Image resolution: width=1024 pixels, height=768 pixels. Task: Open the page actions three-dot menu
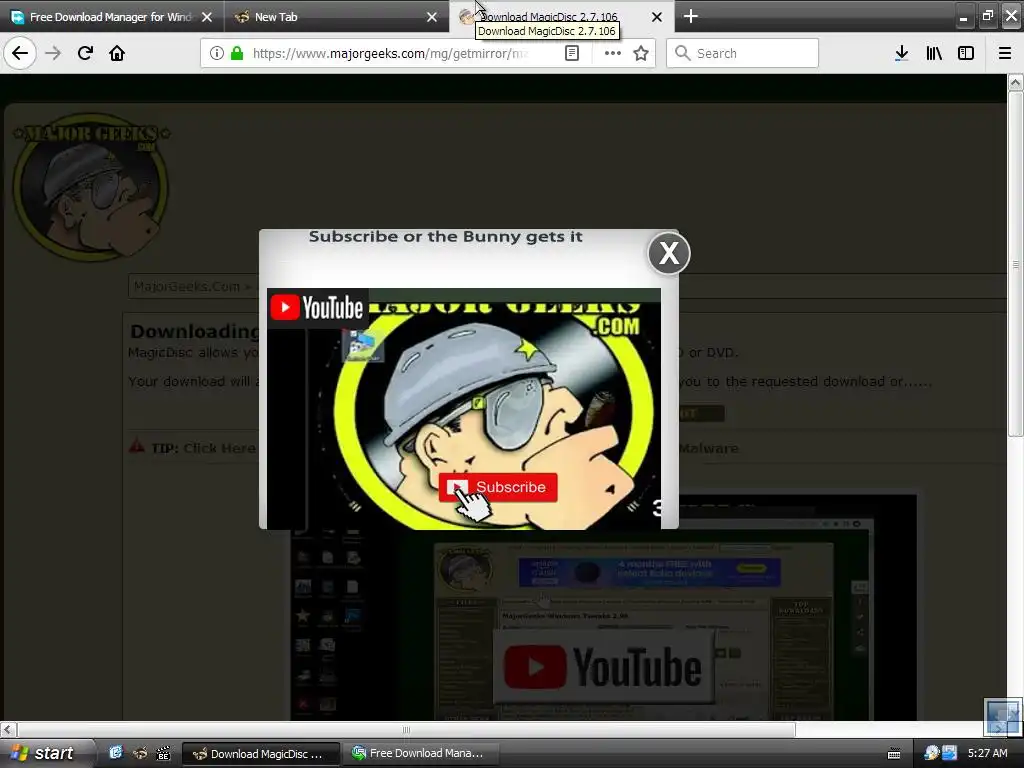coord(613,53)
